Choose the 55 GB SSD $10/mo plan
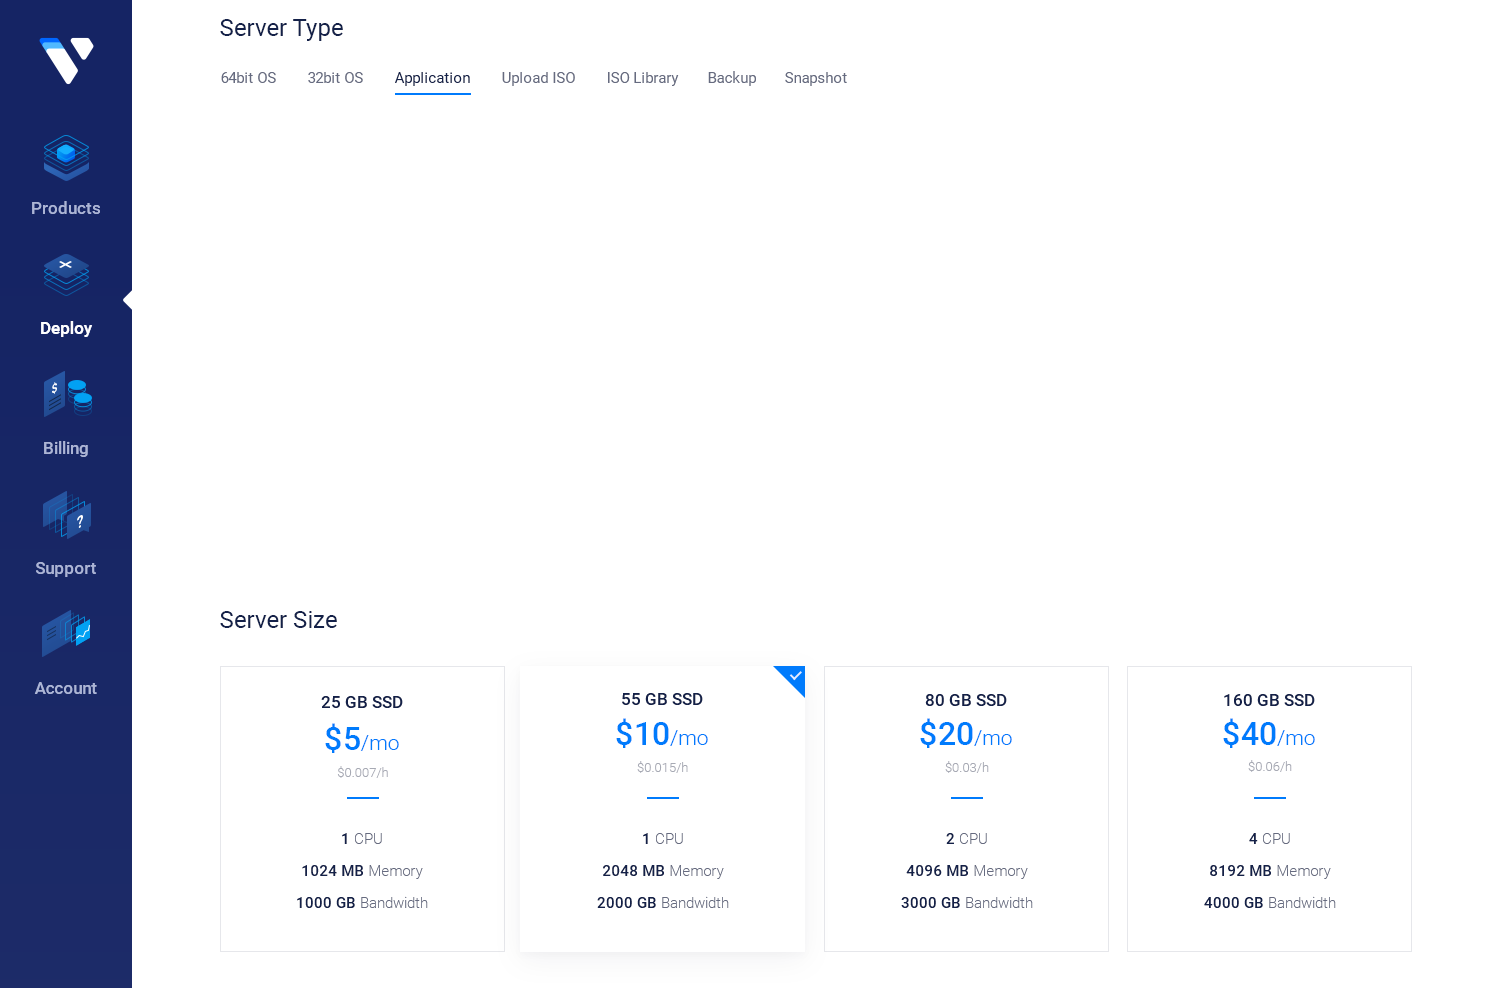1500x988 pixels. pos(662,809)
